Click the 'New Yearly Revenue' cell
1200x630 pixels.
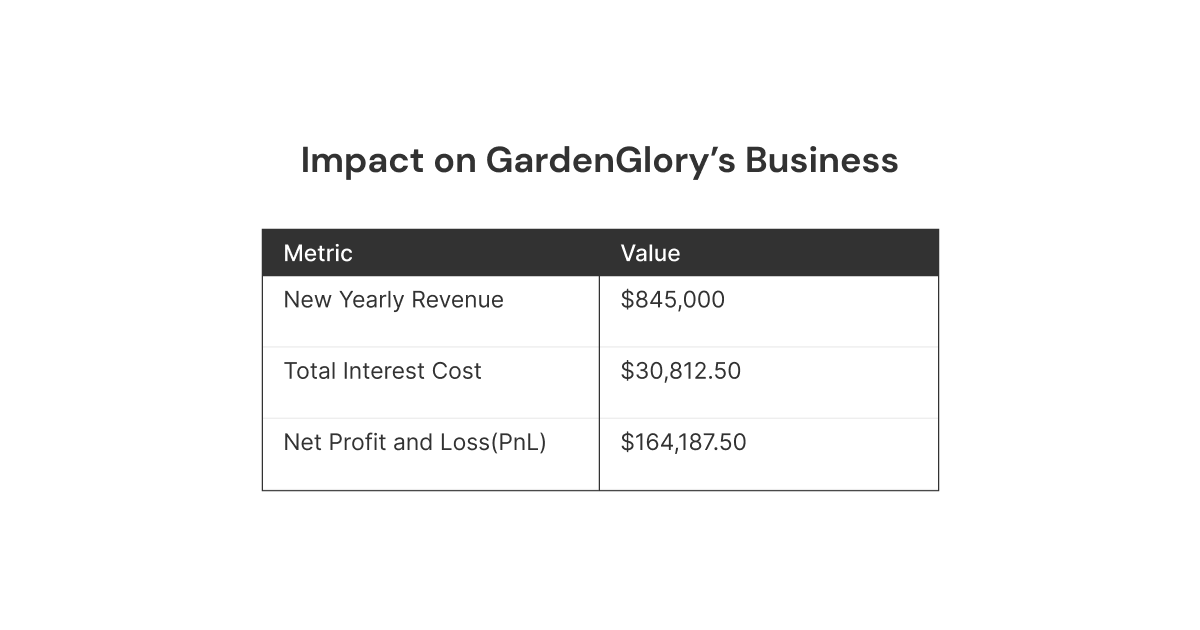pyautogui.click(x=393, y=300)
